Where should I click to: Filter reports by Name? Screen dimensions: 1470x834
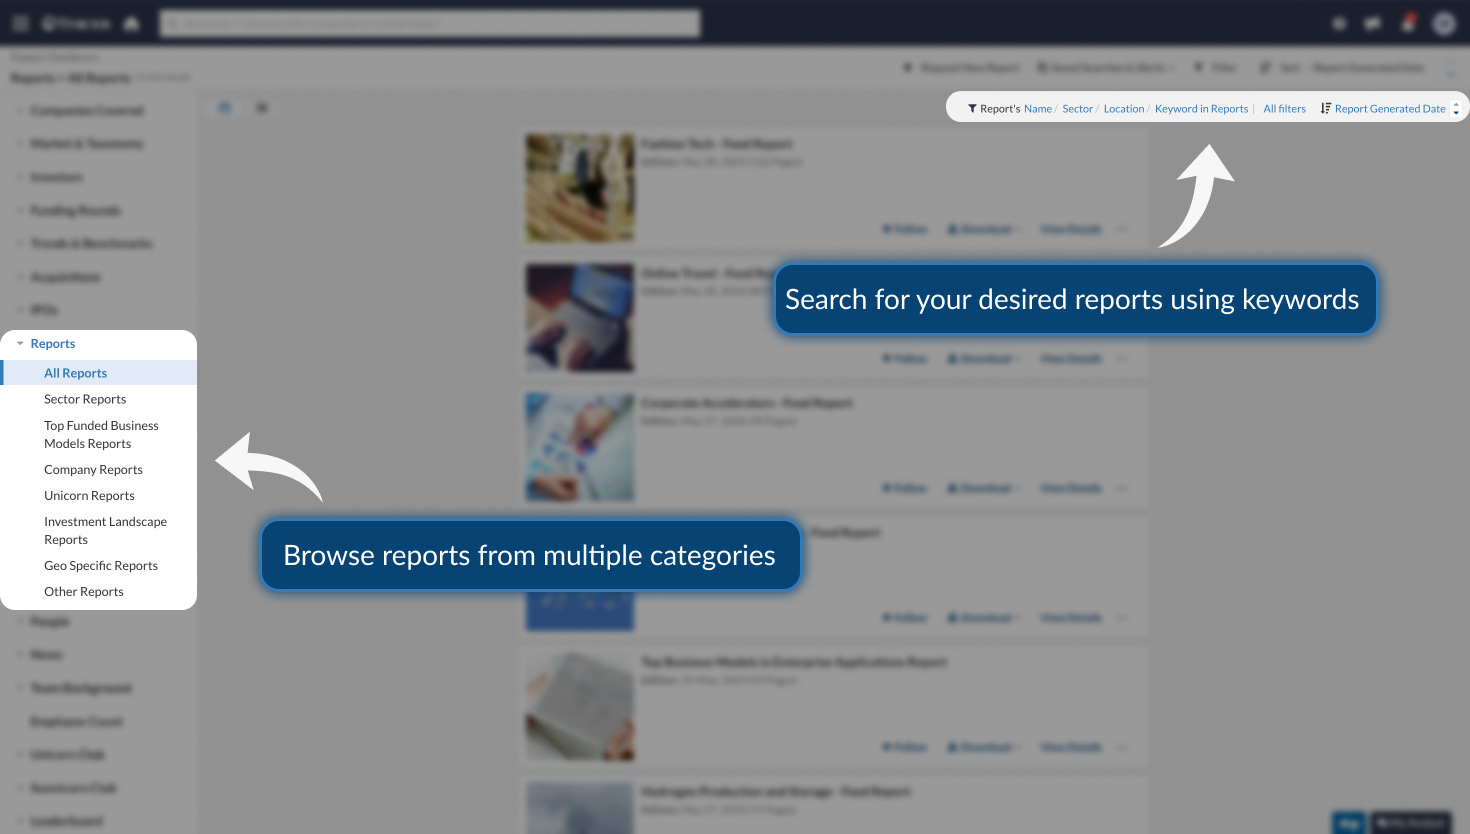point(1037,109)
